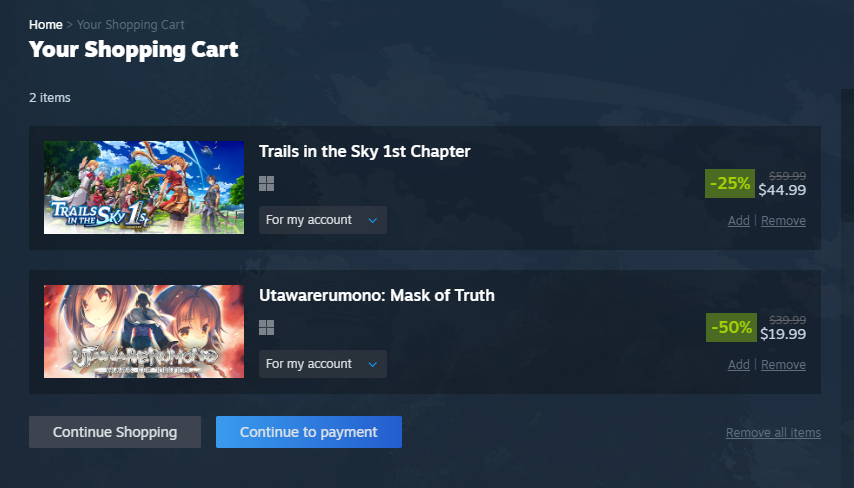The image size is (854, 488).
Task: Select 'Your Shopping Cart' breadcrumb text
Action: 131,25
